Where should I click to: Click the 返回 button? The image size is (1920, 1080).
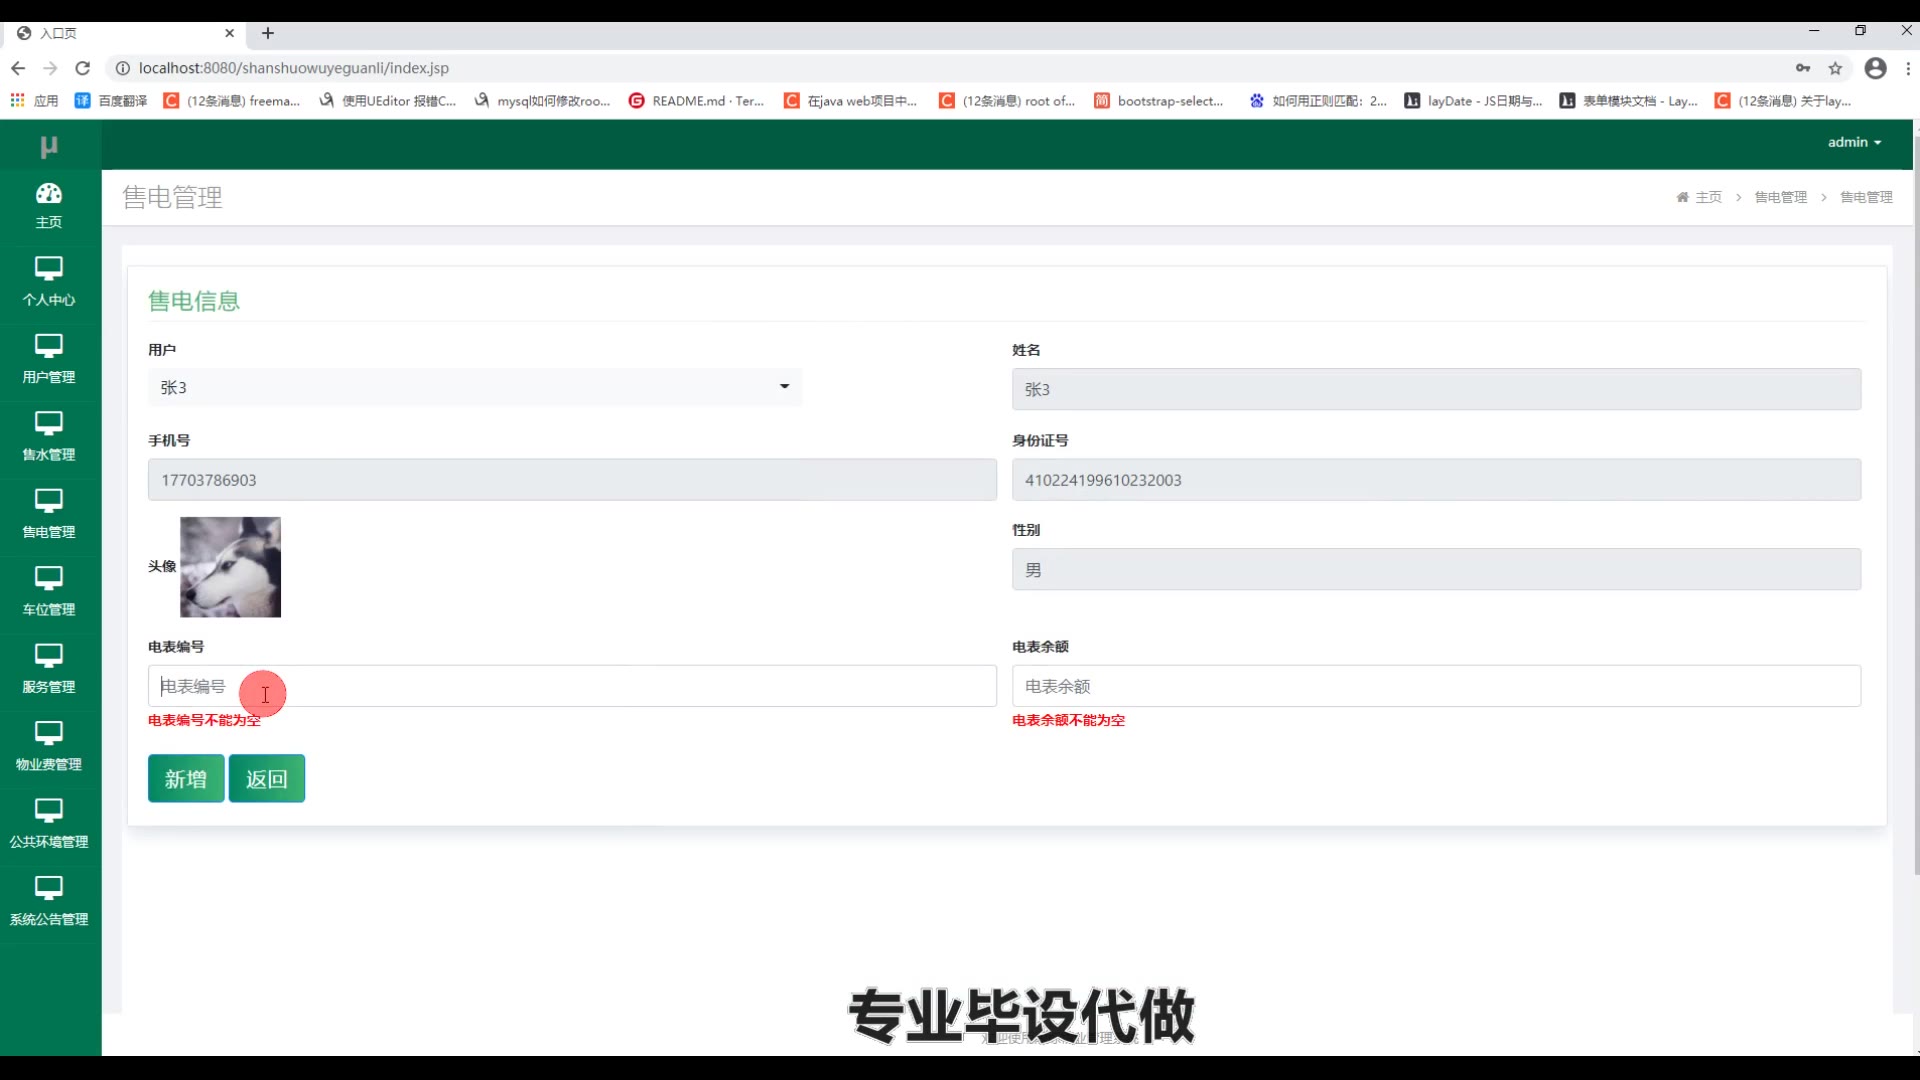click(267, 779)
